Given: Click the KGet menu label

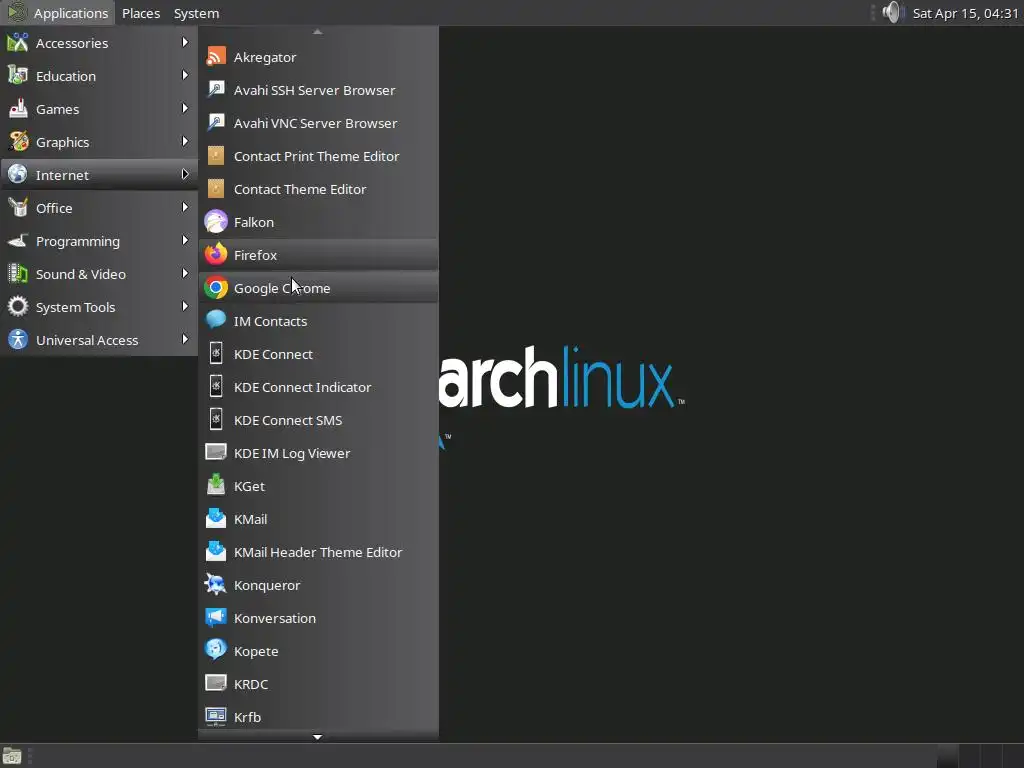Looking at the screenshot, I should [249, 487].
